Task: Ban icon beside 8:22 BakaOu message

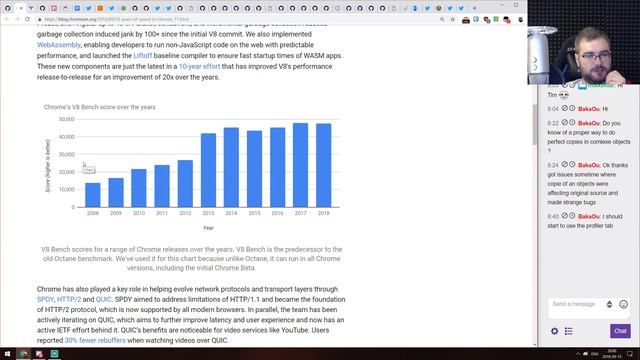Action: click(564, 122)
